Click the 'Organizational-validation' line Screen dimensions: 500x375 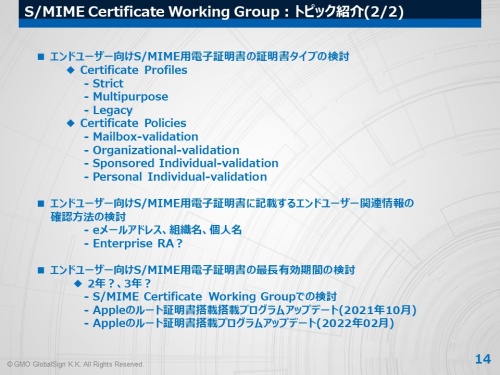click(166, 150)
